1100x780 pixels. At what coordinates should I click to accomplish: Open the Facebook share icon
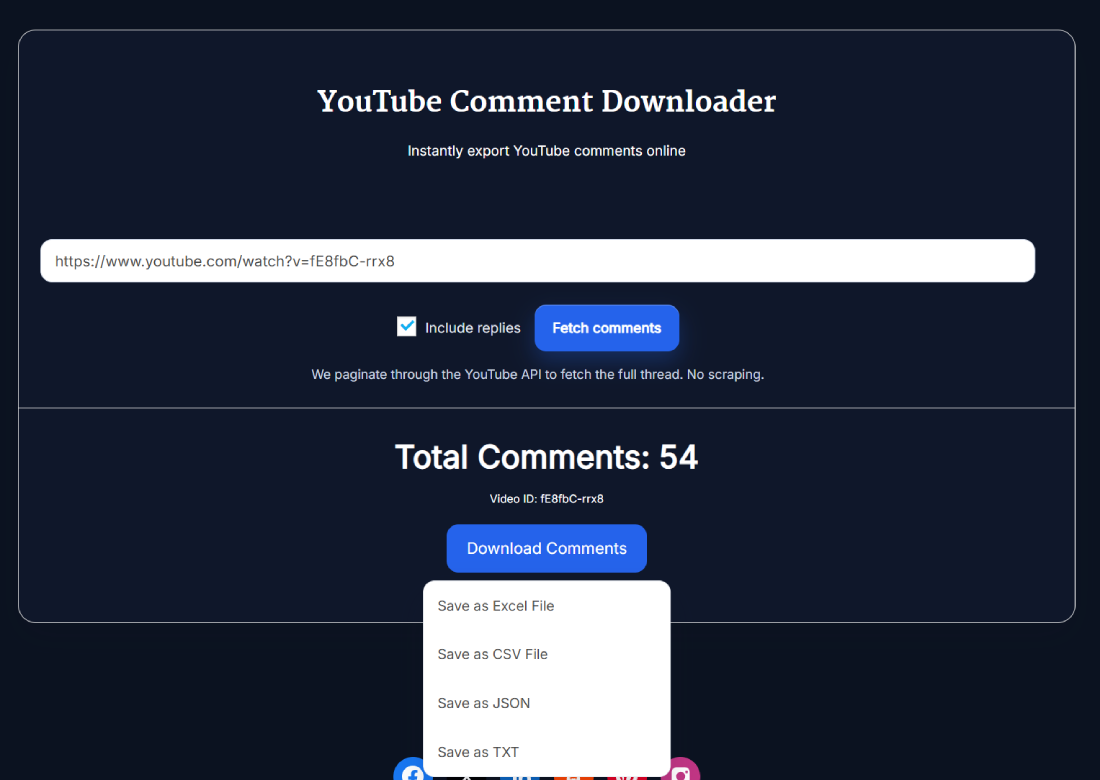tap(411, 770)
